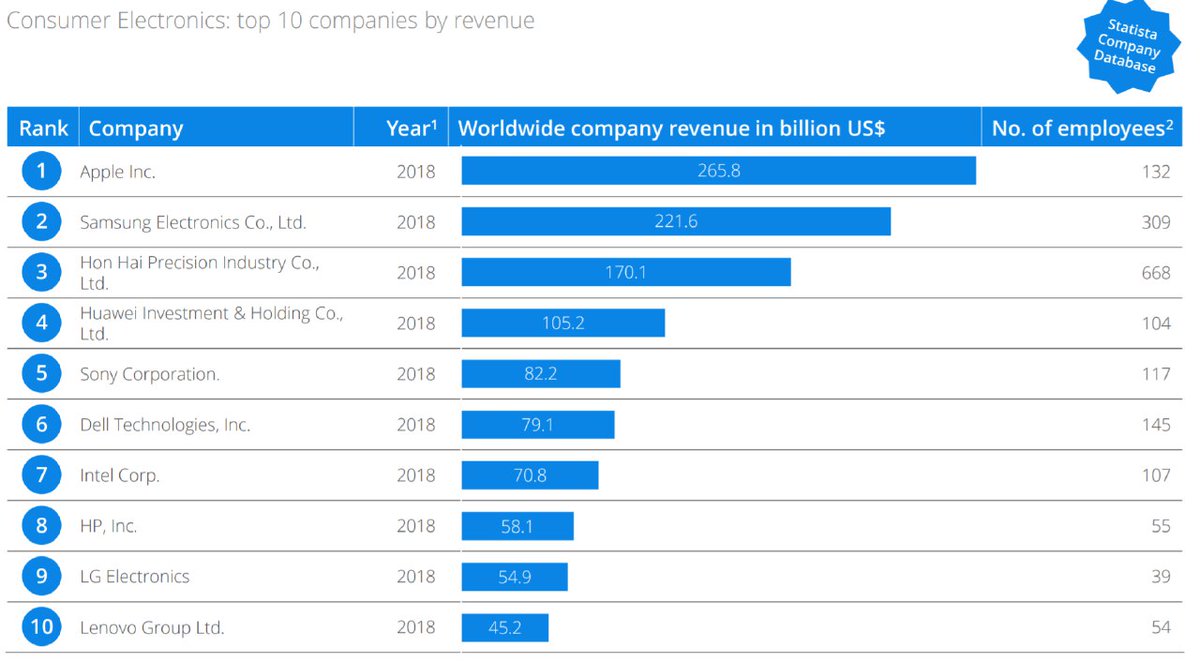Select the Dell Technologies, Inc. name

coord(165,425)
